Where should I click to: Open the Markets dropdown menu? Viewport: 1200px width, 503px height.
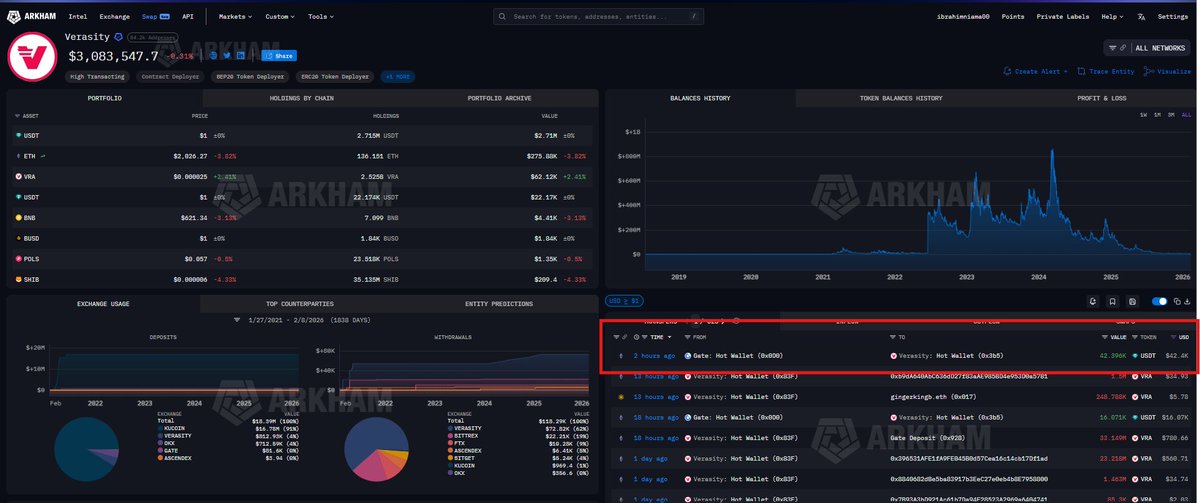pyautogui.click(x=236, y=17)
